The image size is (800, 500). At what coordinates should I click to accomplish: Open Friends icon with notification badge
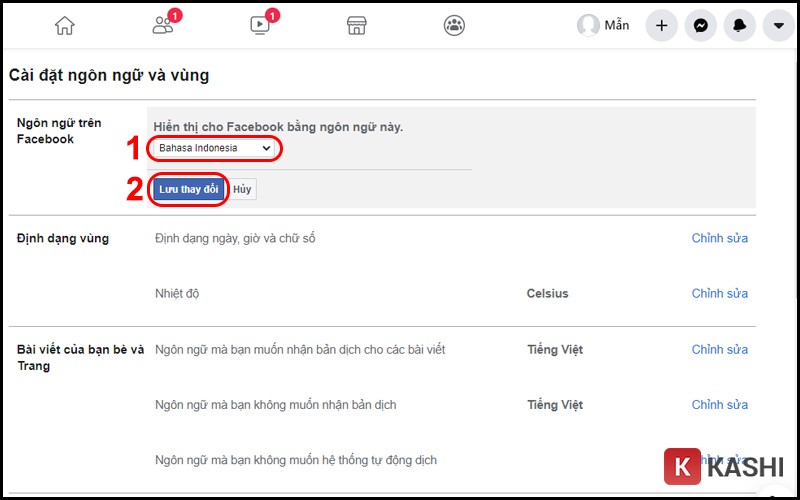point(163,25)
